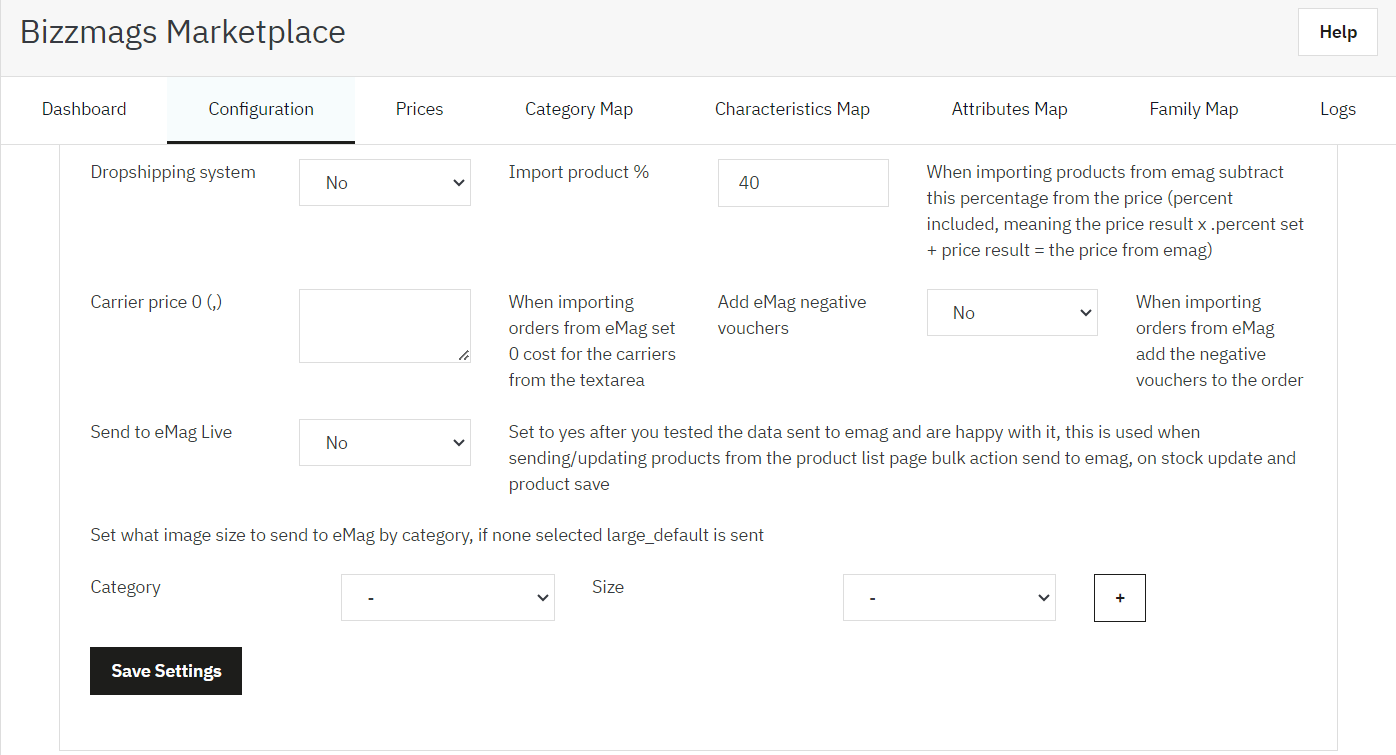1396x755 pixels.
Task: Expand the Category select box
Action: point(448,597)
